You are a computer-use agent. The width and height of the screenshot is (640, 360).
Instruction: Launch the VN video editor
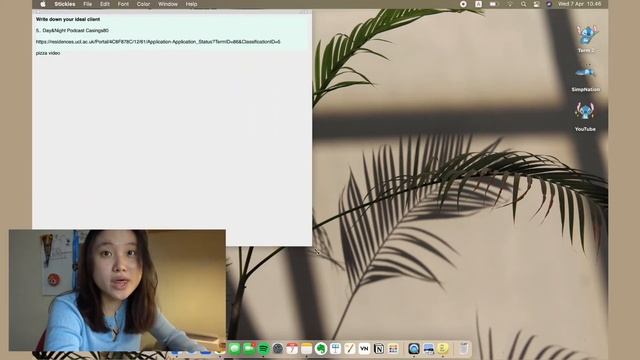364,349
